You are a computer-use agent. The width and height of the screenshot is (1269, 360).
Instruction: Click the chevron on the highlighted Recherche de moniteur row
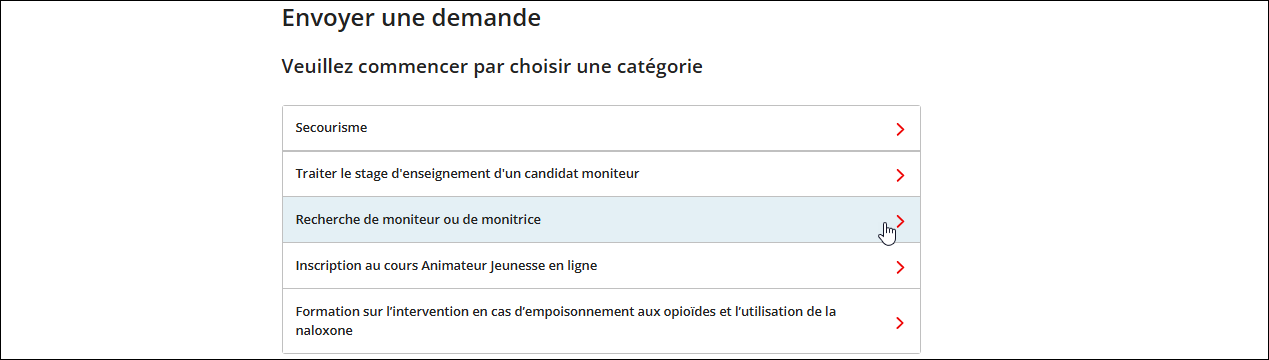click(900, 221)
